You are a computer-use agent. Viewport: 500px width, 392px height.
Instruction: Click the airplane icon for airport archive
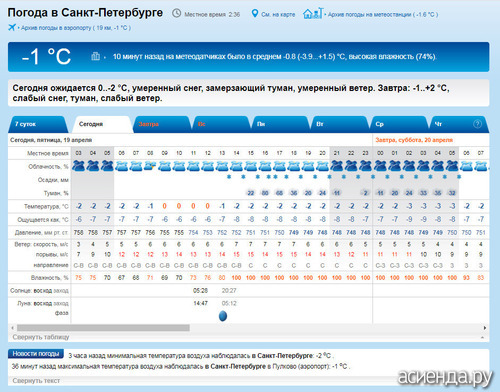tap(12, 27)
